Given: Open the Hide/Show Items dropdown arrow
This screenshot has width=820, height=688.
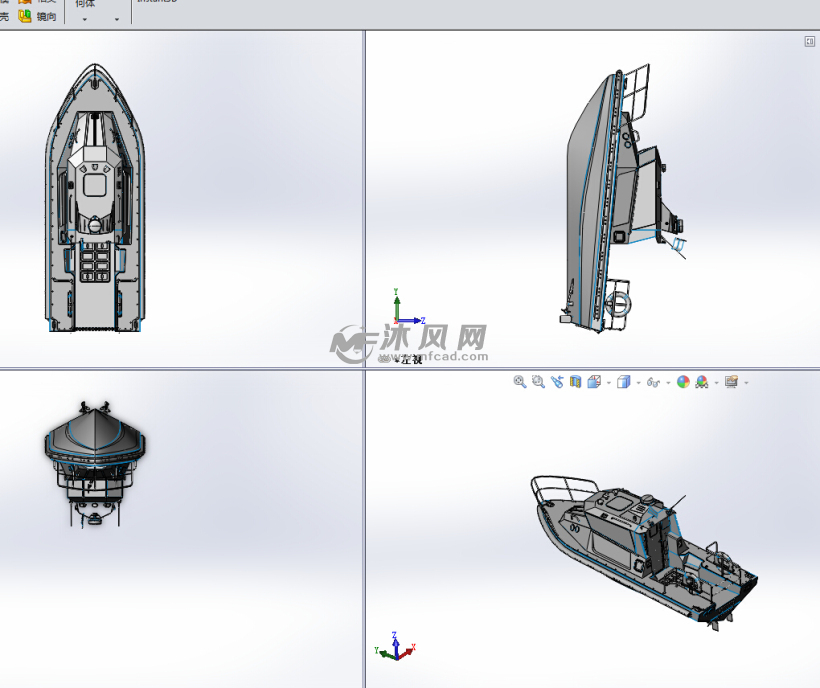Looking at the screenshot, I should pyautogui.click(x=668, y=383).
